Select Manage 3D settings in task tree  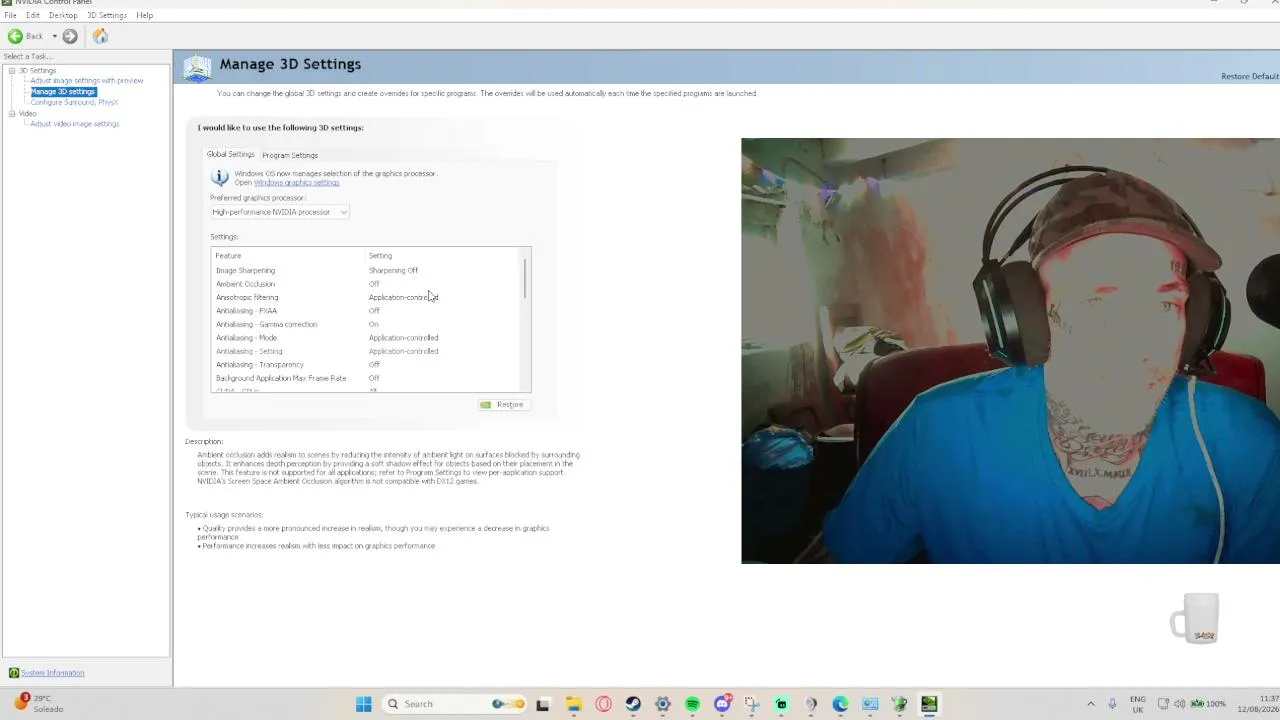click(63, 92)
